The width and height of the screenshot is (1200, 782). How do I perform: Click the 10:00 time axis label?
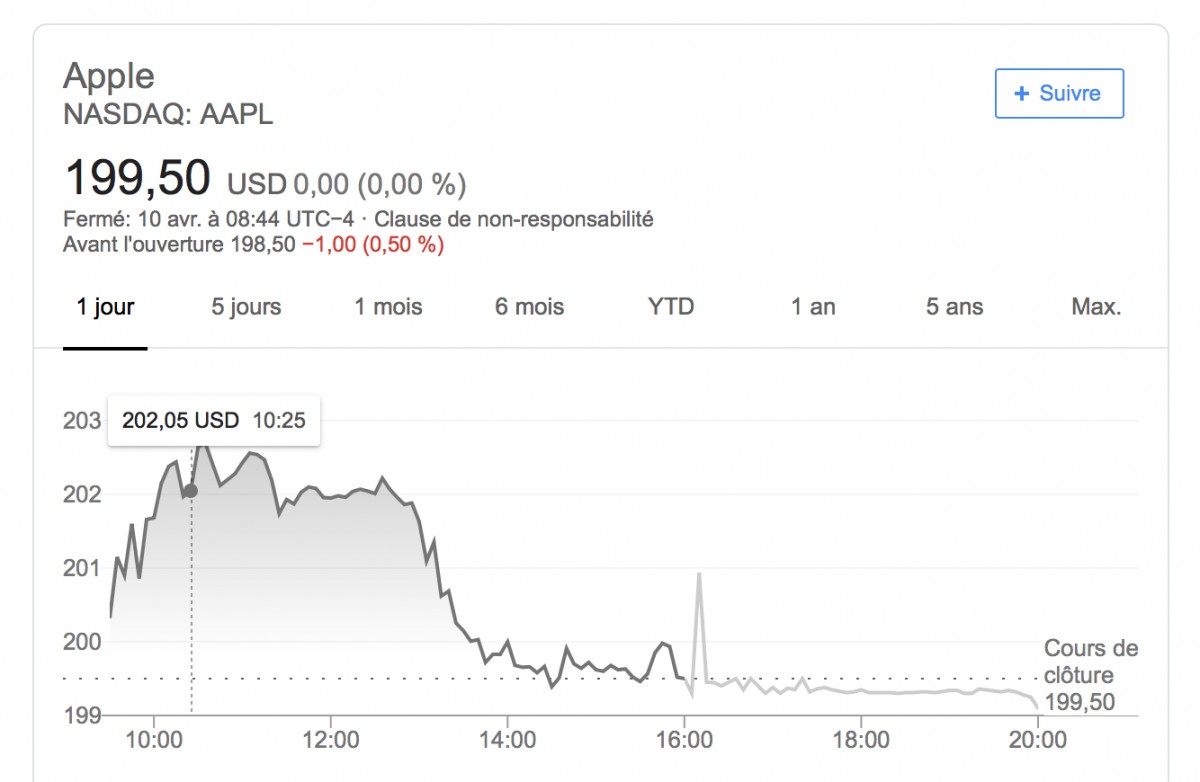click(154, 741)
